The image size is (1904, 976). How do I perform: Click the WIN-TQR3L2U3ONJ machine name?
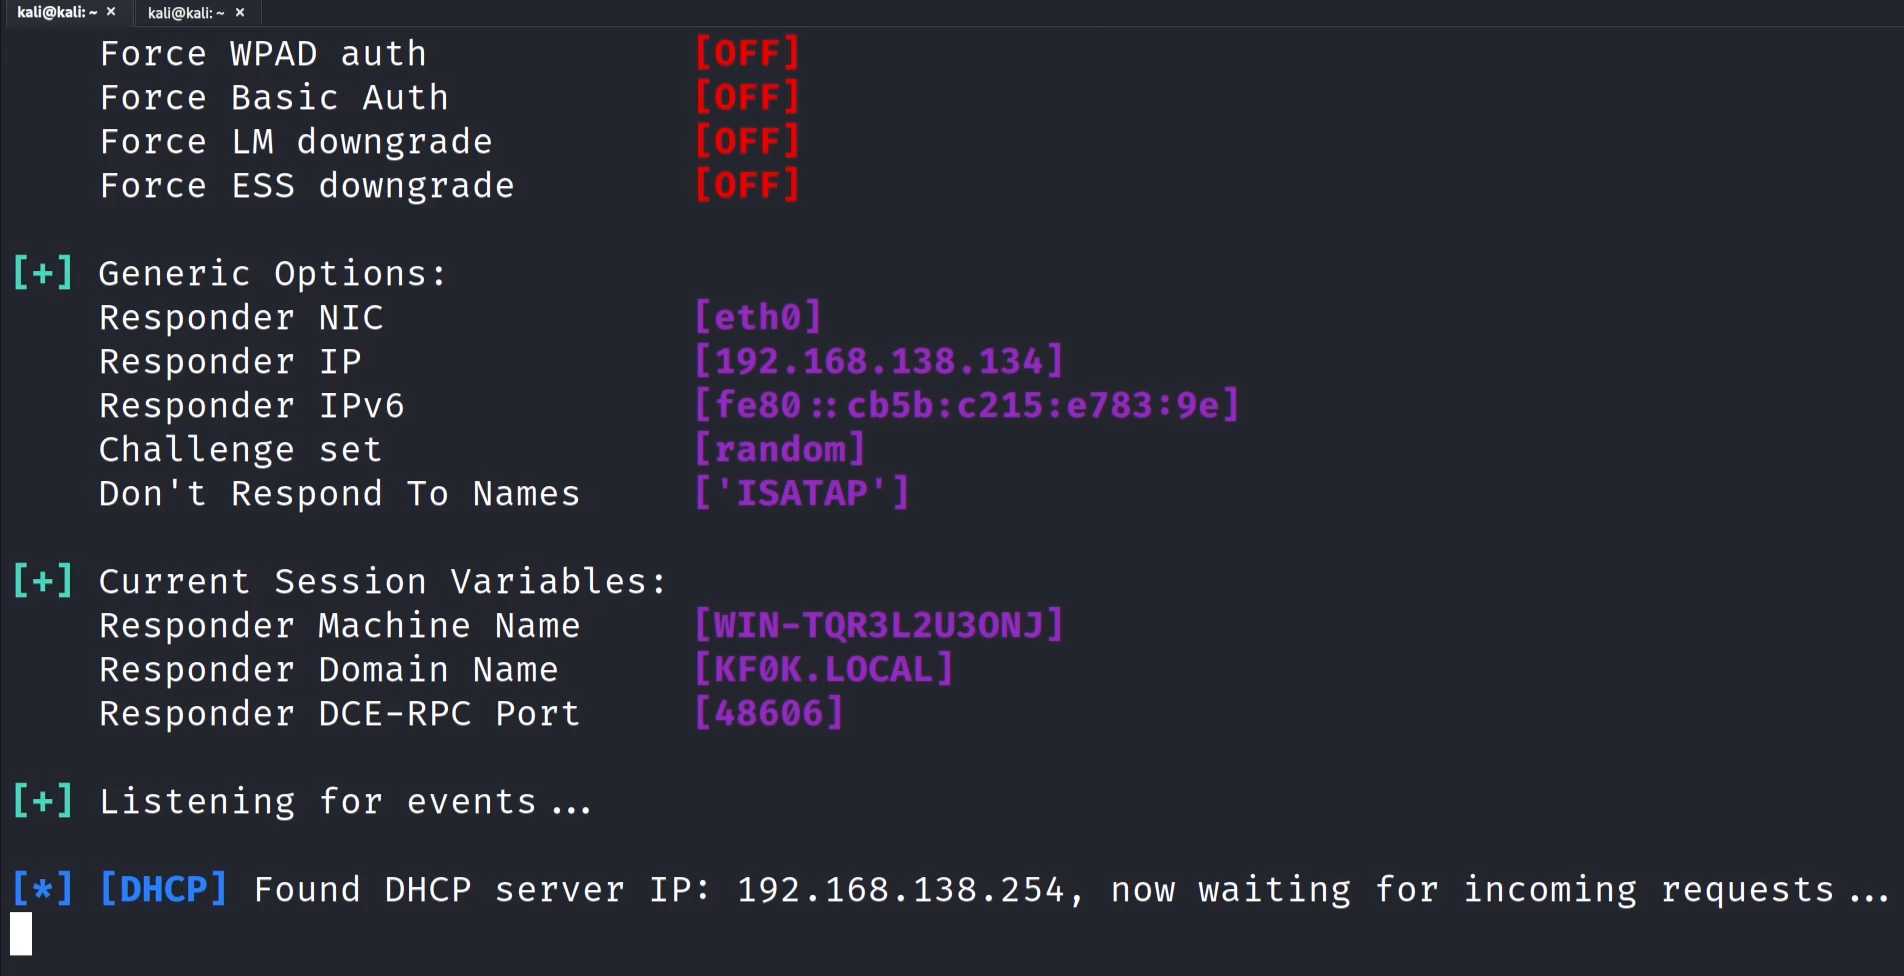[x=878, y=625]
